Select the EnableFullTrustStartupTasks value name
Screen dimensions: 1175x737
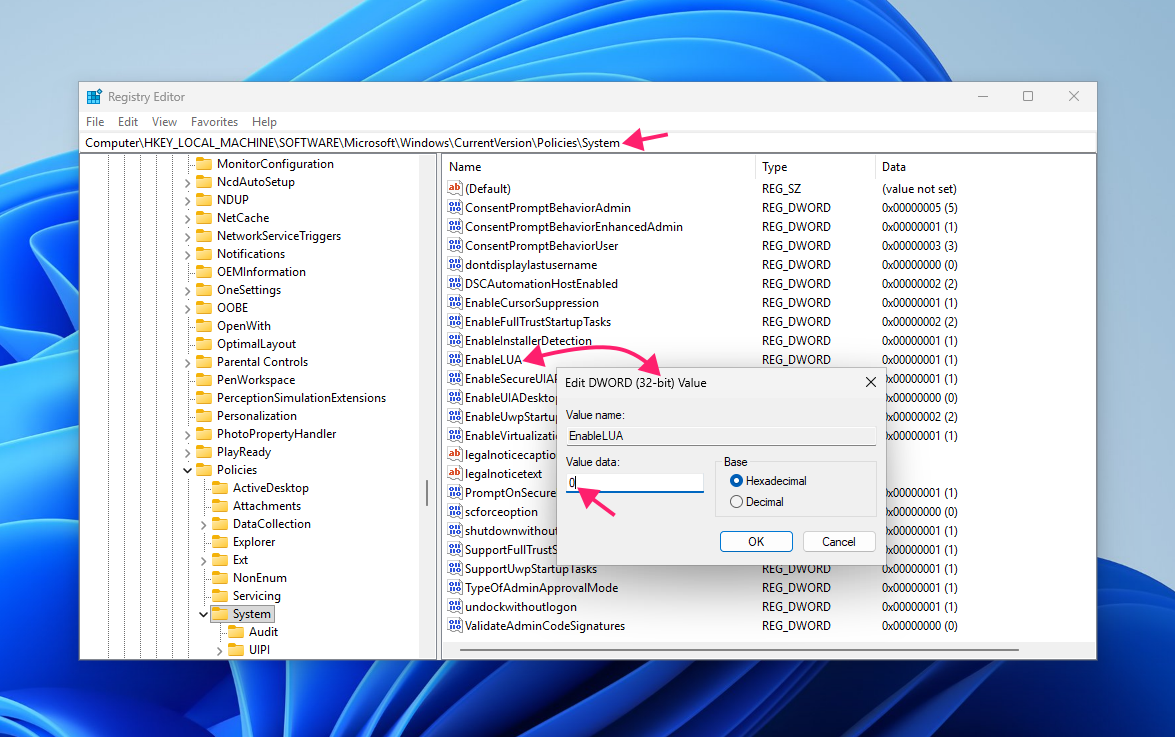(537, 321)
